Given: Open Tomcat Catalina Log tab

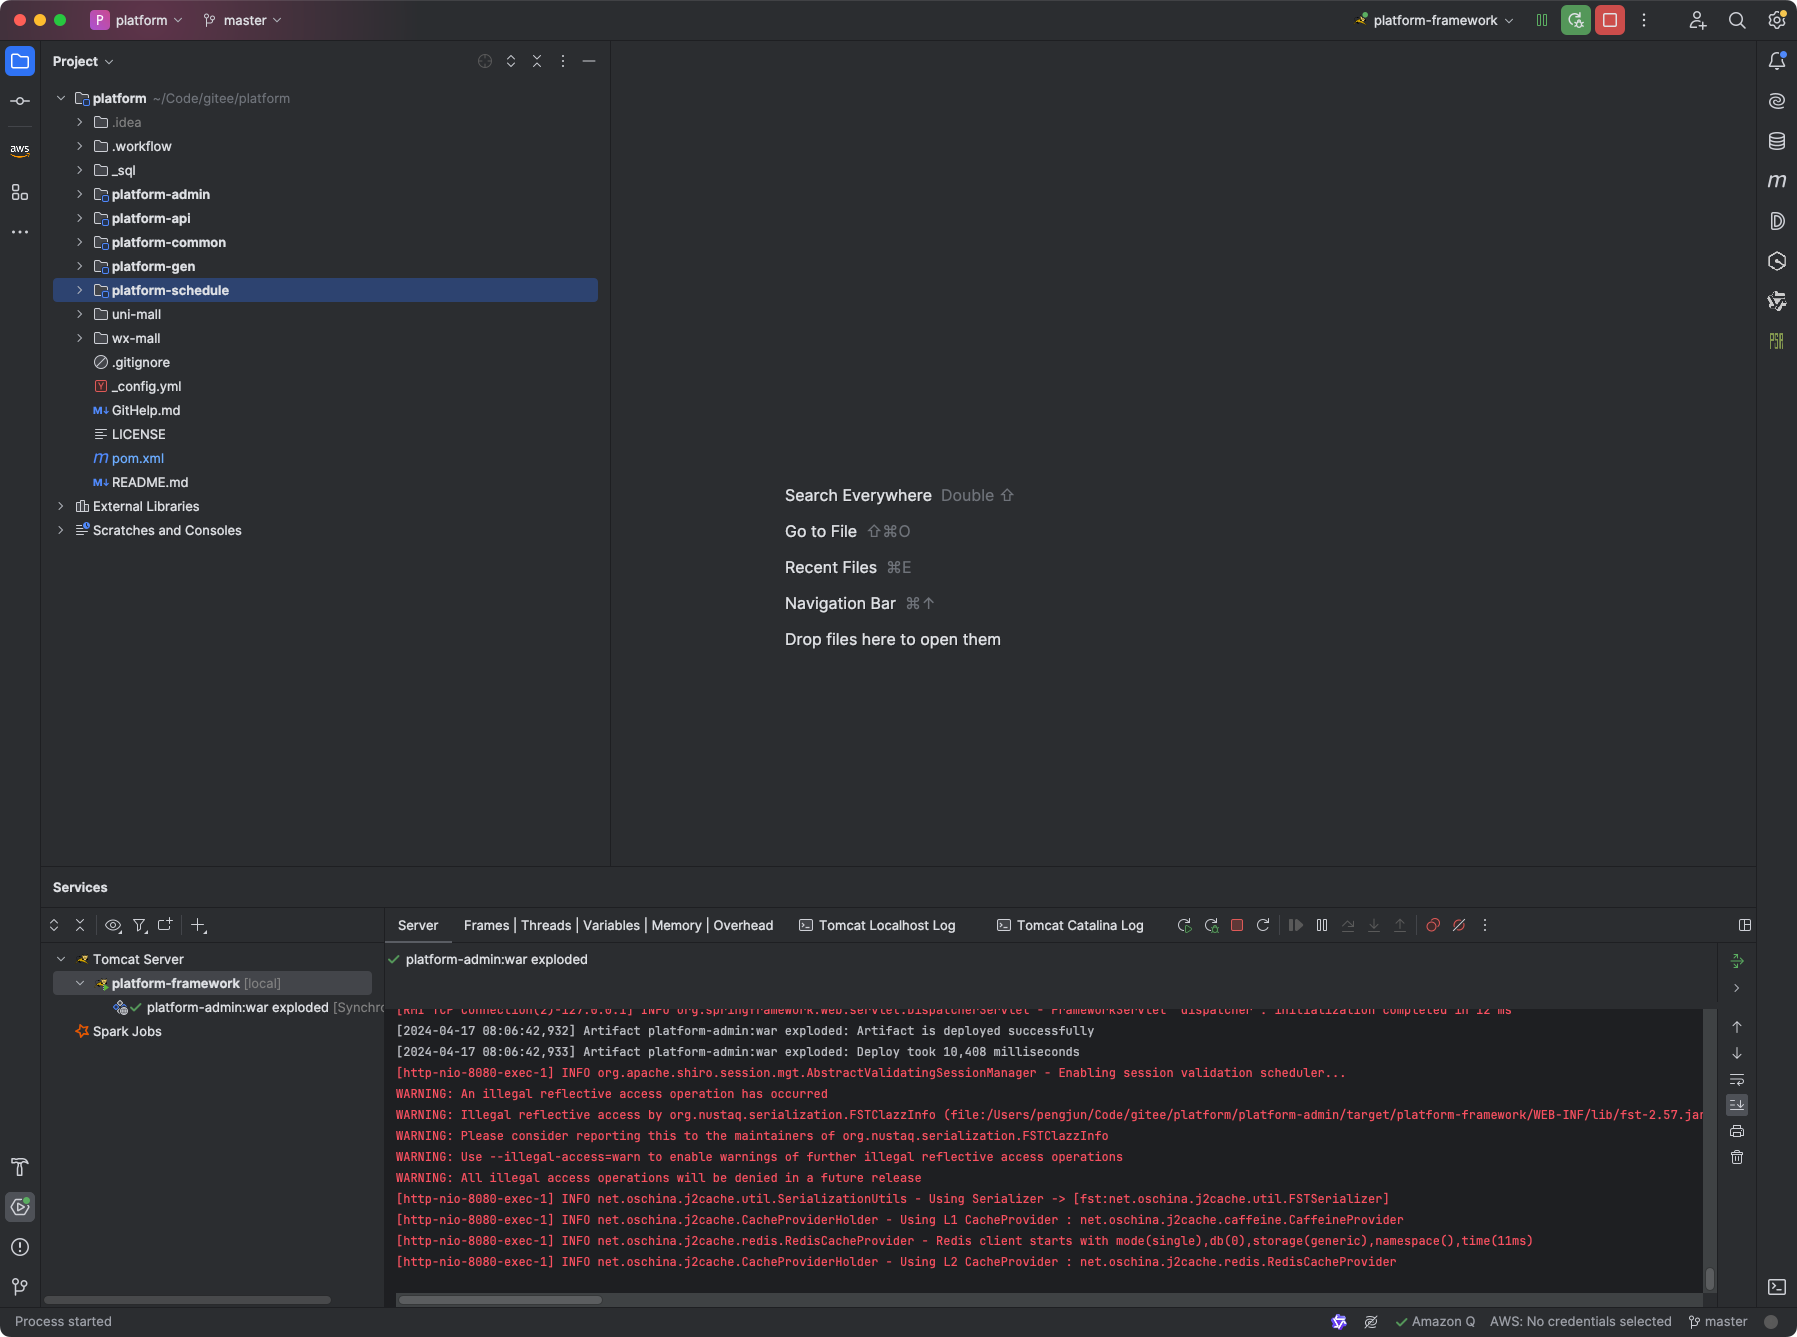Looking at the screenshot, I should (x=1070, y=925).
